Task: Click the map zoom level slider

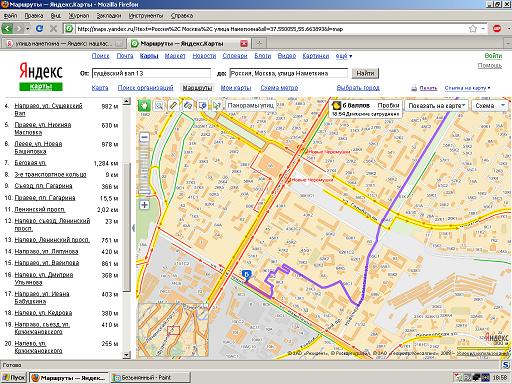Action: [x=144, y=171]
